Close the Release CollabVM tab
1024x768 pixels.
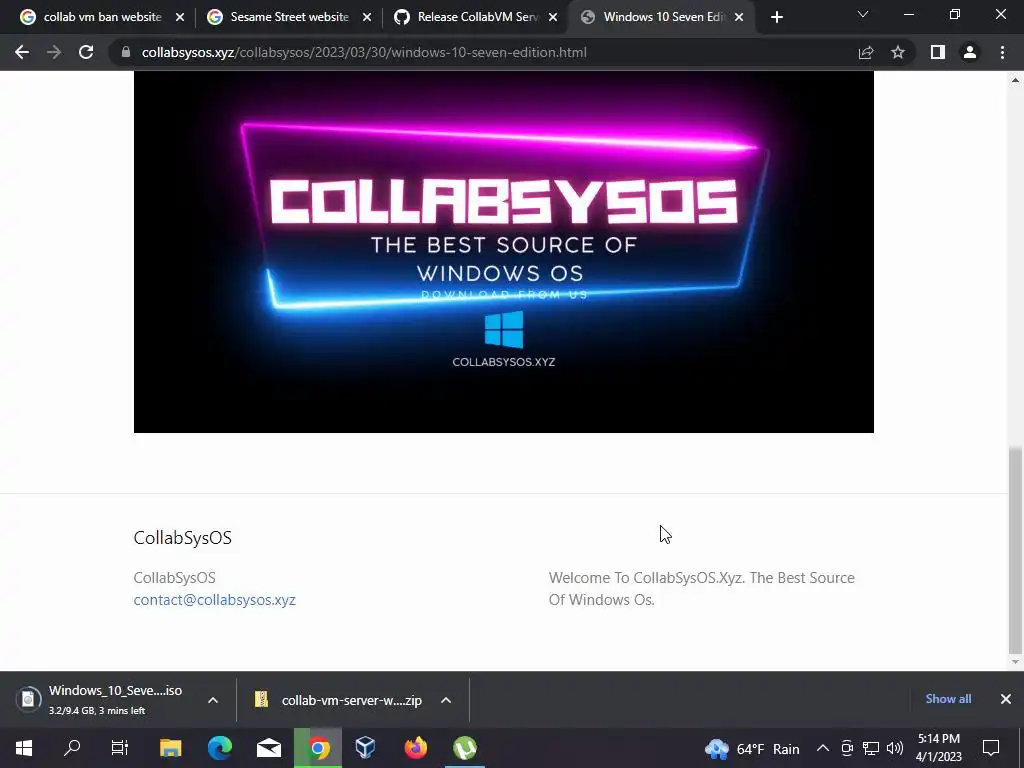coord(553,17)
